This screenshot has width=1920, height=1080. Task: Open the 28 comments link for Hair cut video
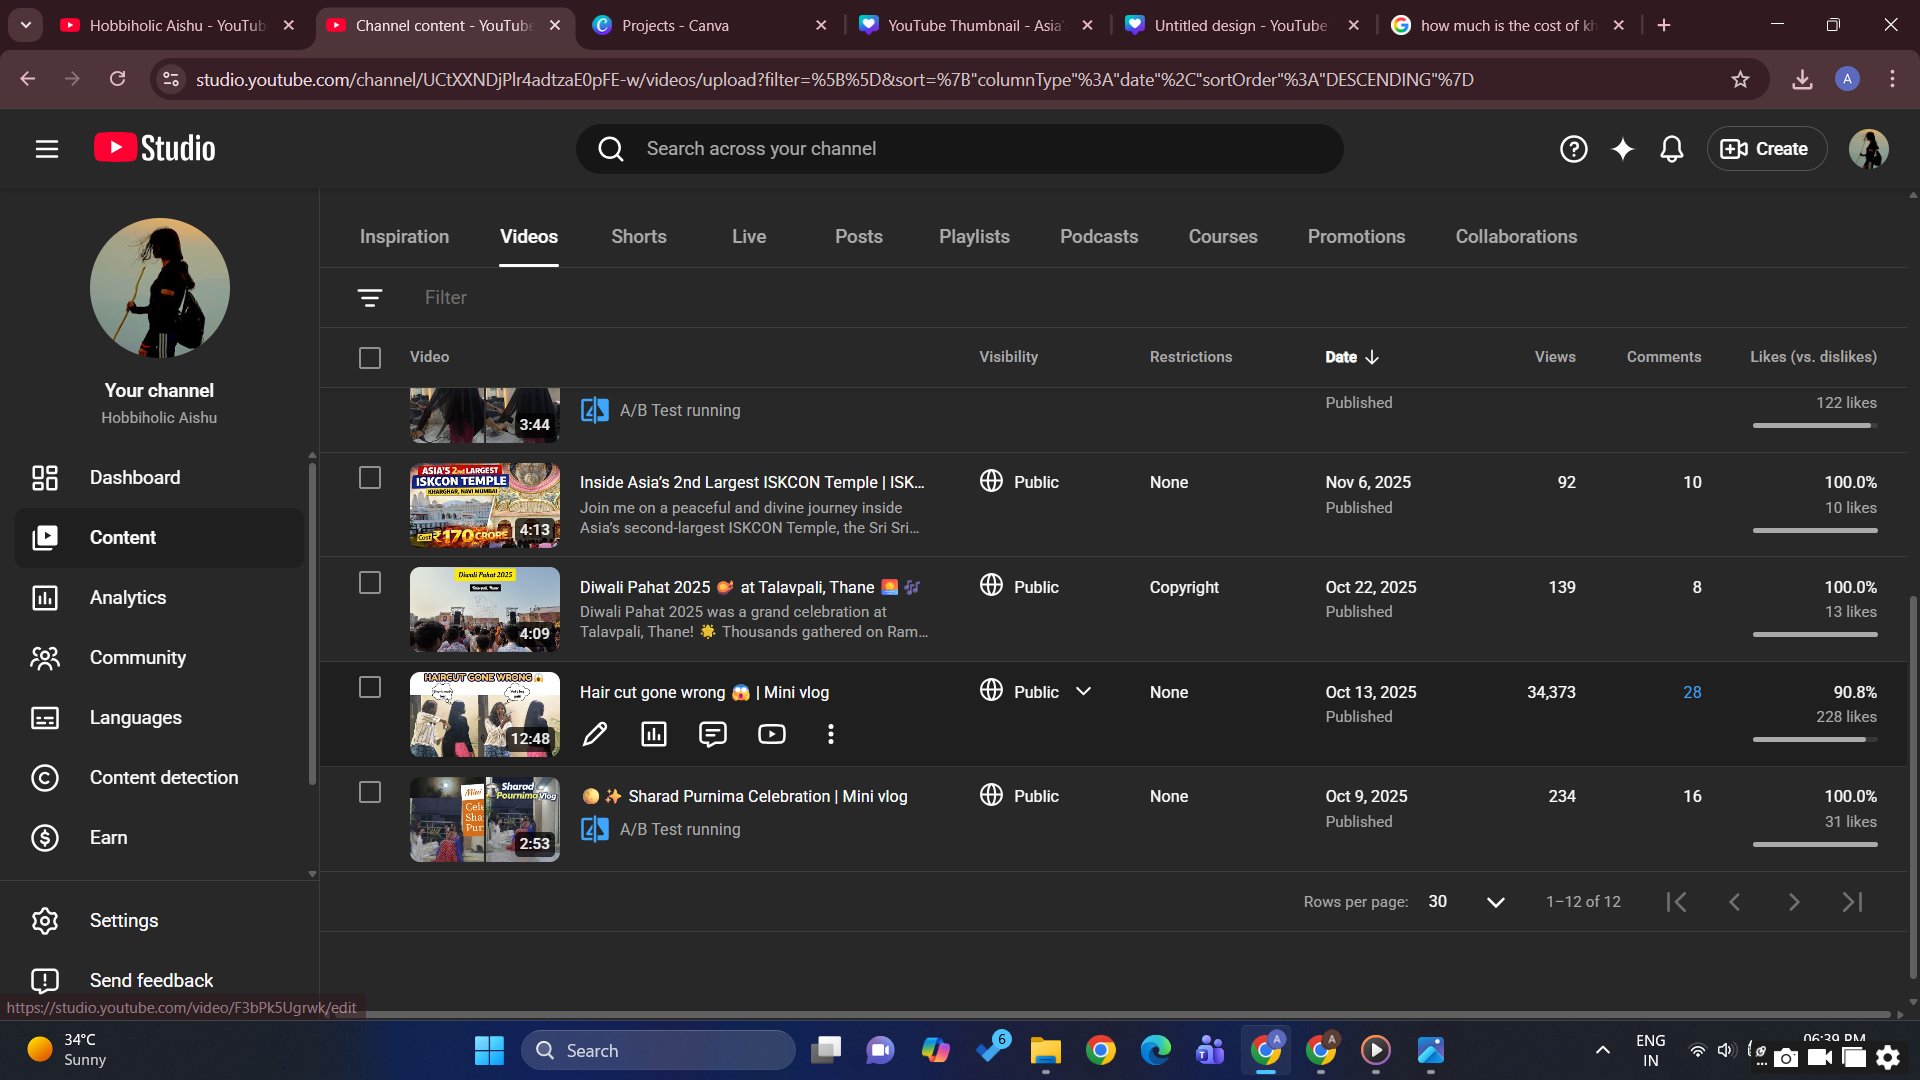pyautogui.click(x=1691, y=692)
